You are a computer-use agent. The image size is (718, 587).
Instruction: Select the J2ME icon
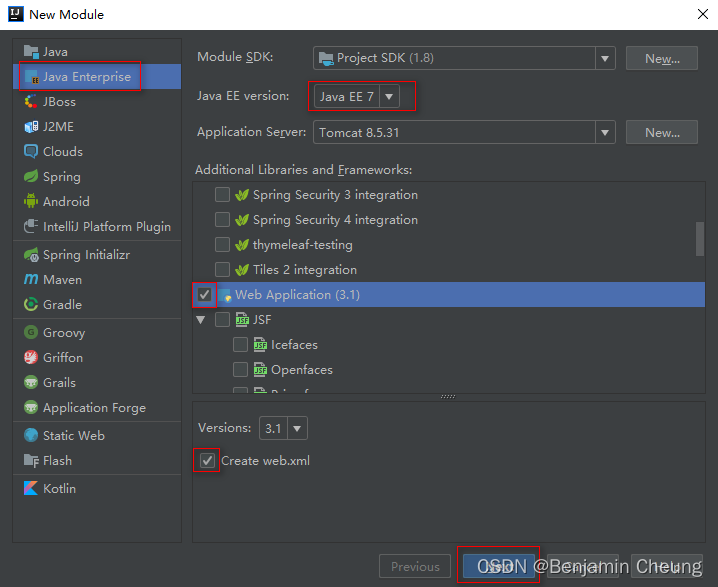[x=31, y=127]
